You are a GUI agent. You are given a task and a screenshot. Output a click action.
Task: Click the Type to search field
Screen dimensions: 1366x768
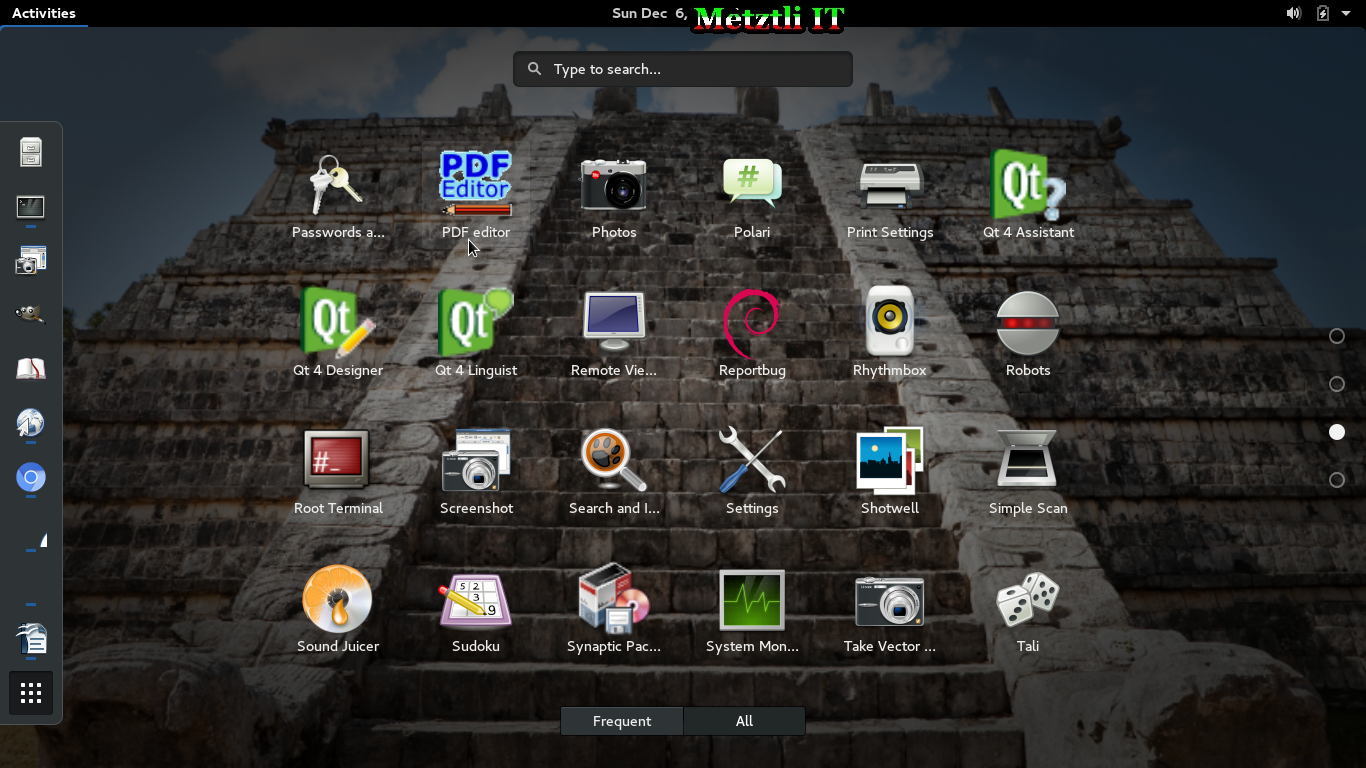pos(683,69)
